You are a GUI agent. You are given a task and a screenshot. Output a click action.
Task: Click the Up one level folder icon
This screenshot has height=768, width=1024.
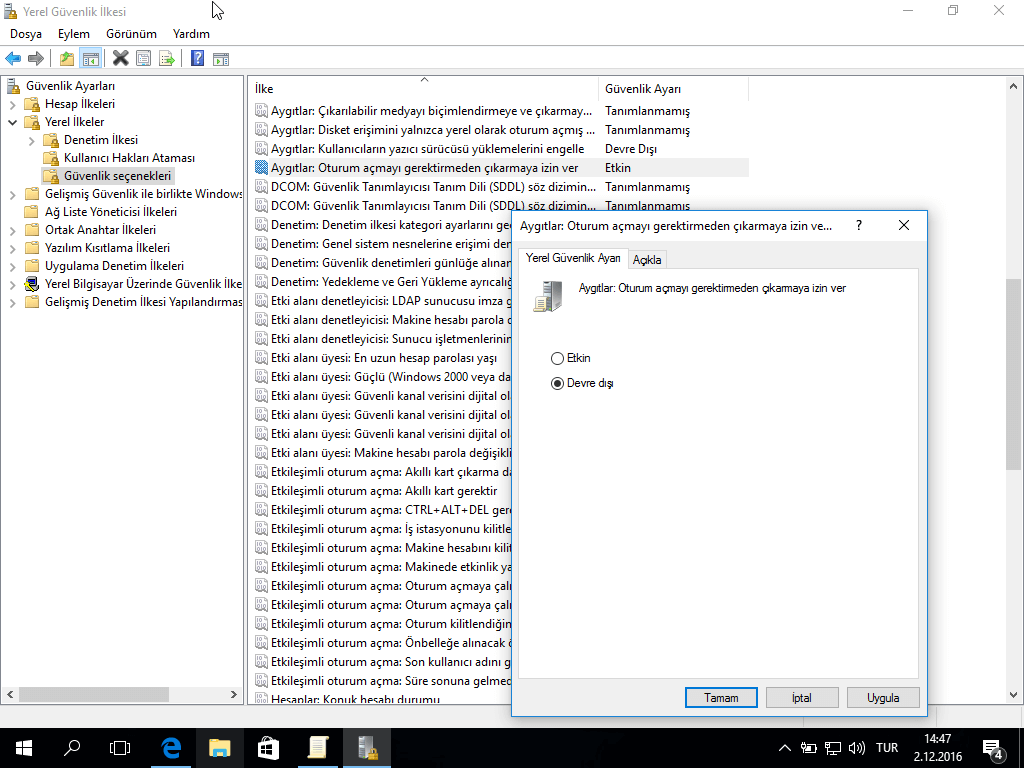67,59
